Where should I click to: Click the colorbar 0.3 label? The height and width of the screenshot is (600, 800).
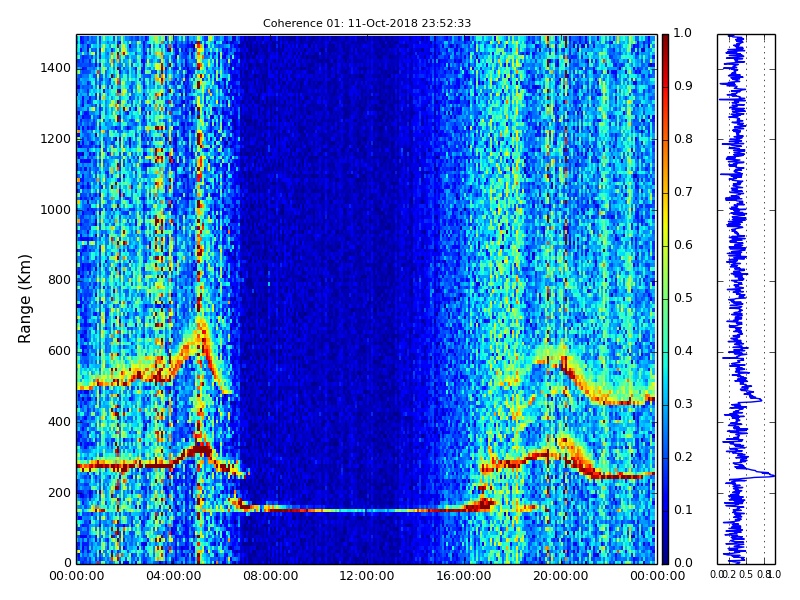(683, 404)
